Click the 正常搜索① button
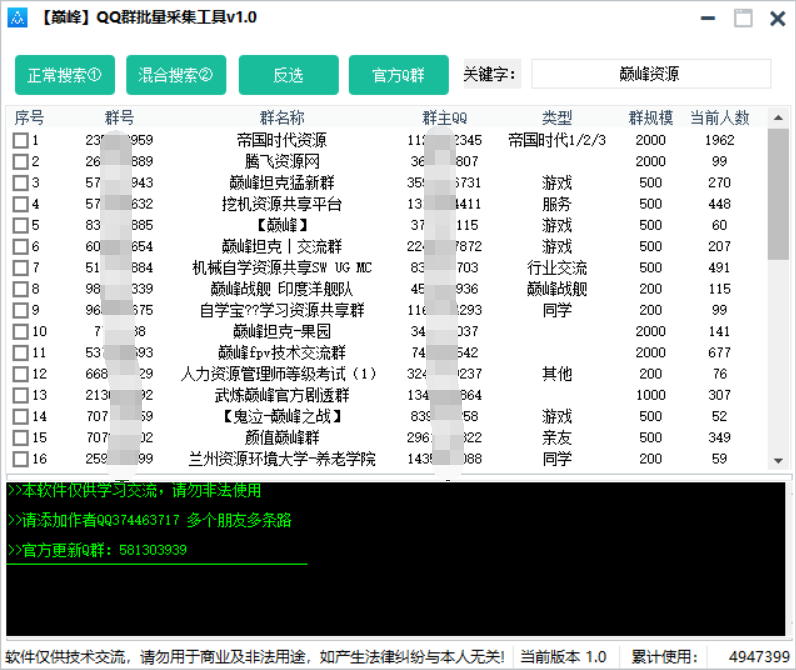The height and width of the screenshot is (670, 796). (x=65, y=75)
